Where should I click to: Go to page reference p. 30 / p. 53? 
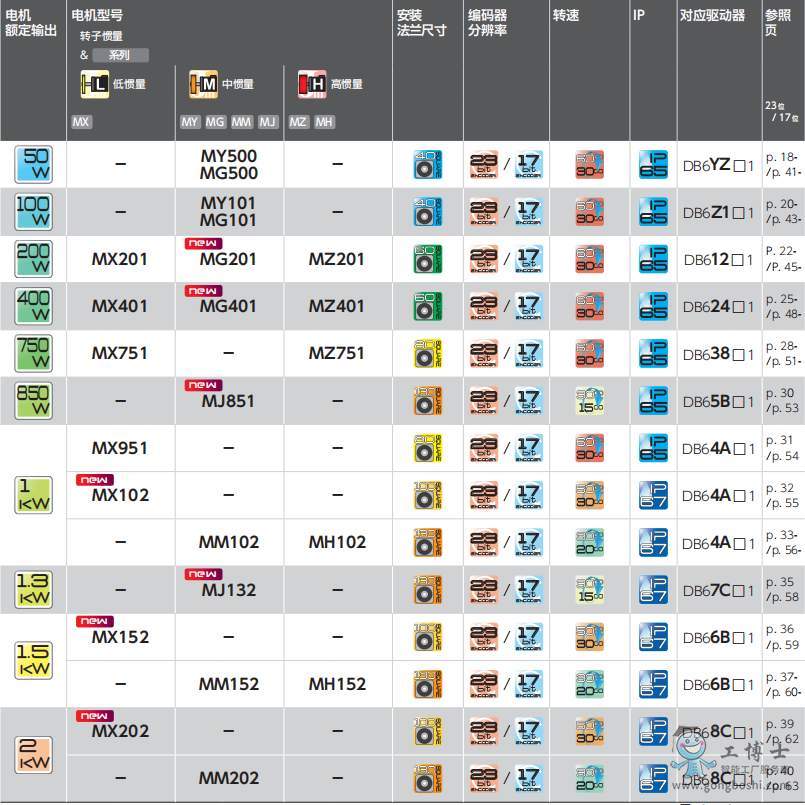(x=782, y=400)
